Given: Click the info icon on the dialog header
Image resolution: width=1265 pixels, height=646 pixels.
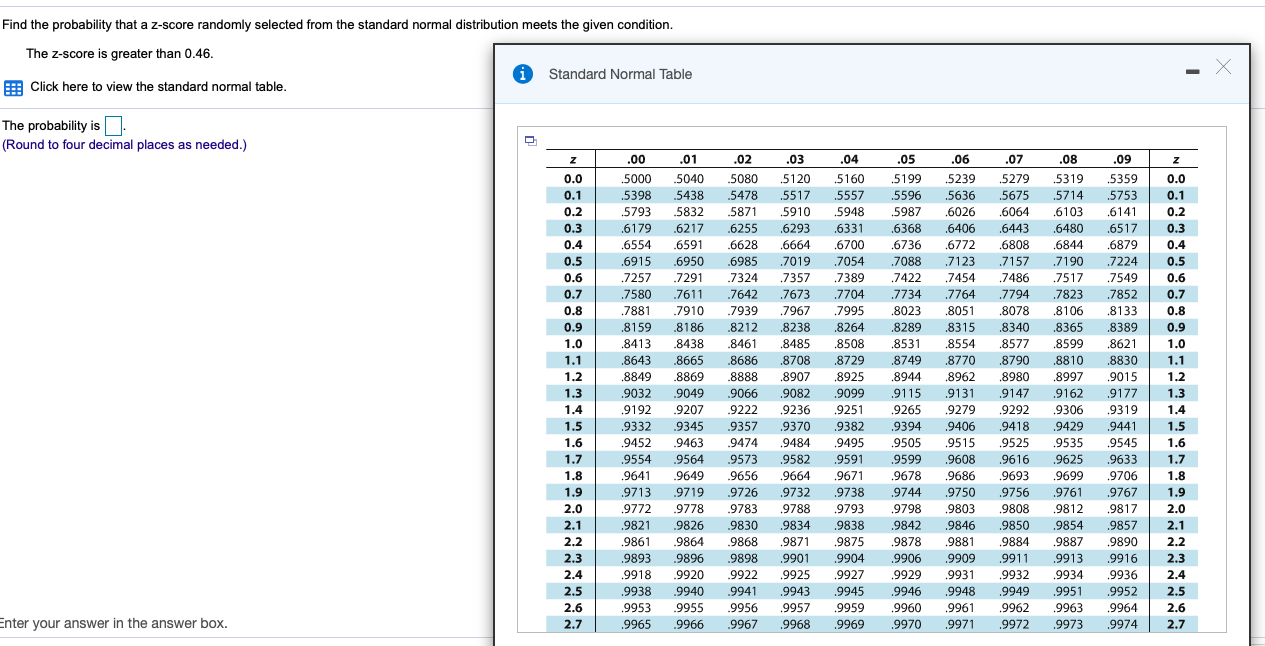Looking at the screenshot, I should coord(521,72).
